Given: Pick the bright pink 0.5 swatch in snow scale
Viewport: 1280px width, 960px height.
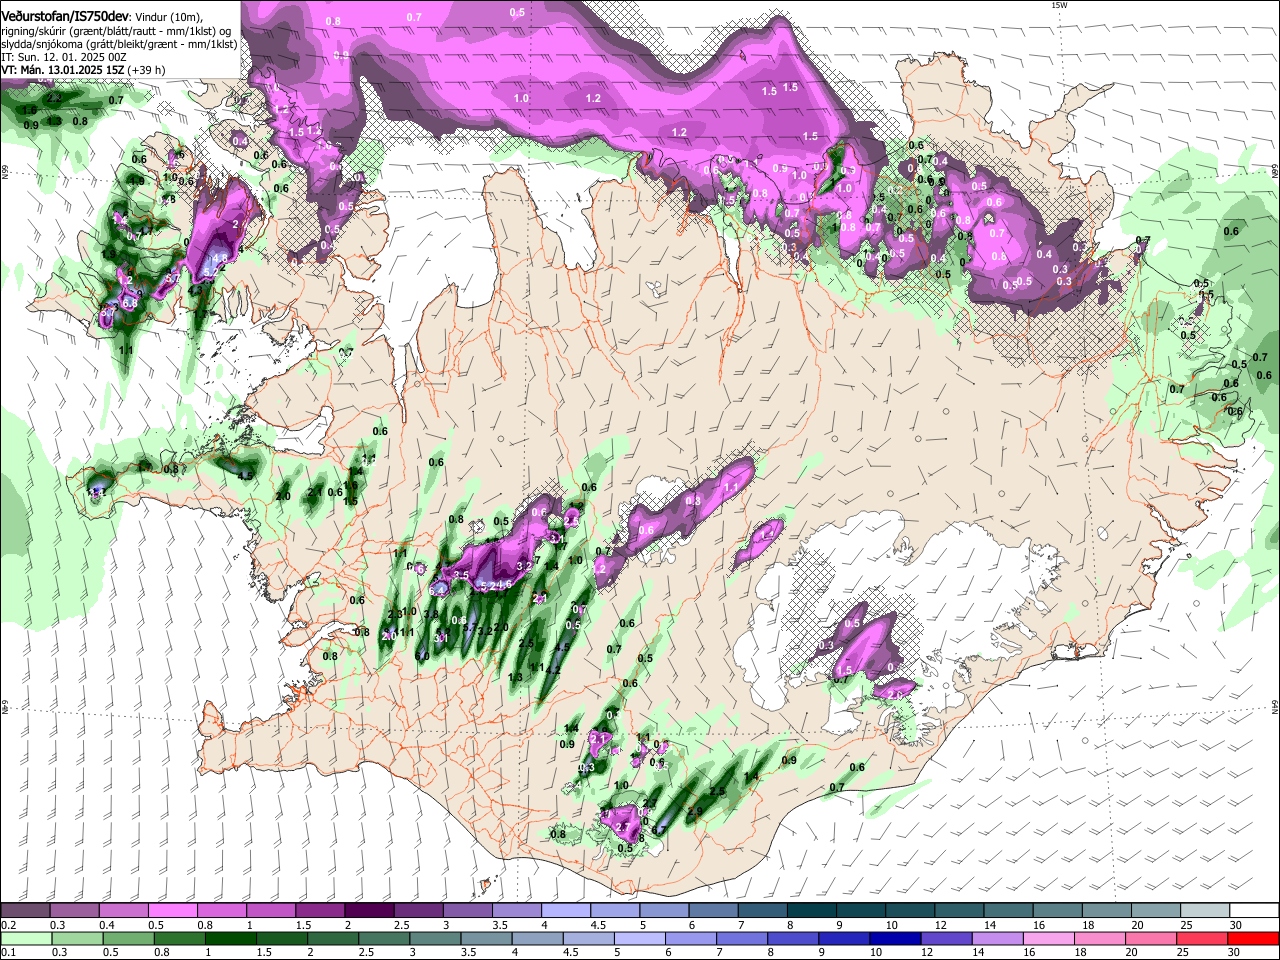Looking at the screenshot, I should click(172, 910).
